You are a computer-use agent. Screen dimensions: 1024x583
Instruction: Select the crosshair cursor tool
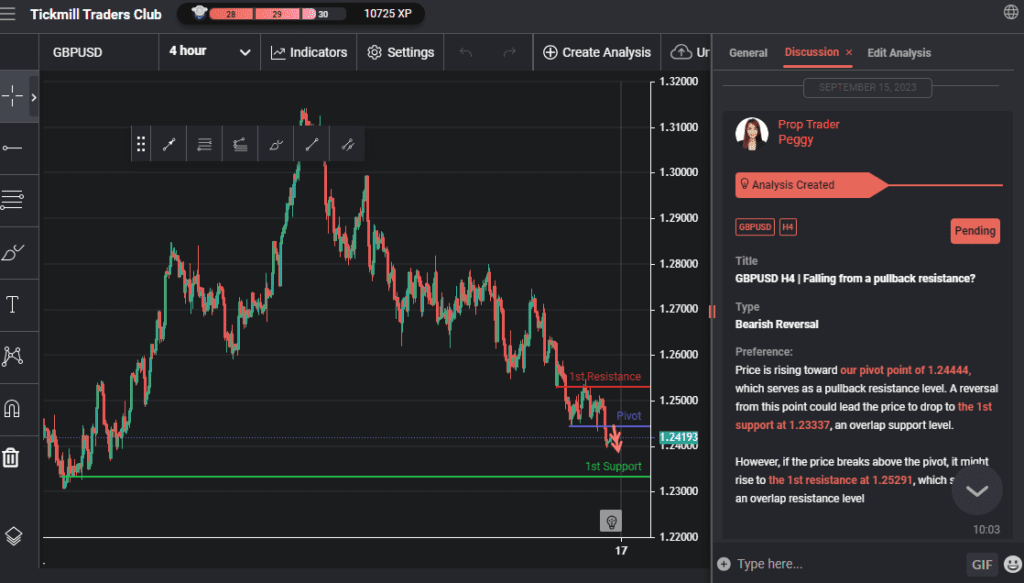[12, 96]
